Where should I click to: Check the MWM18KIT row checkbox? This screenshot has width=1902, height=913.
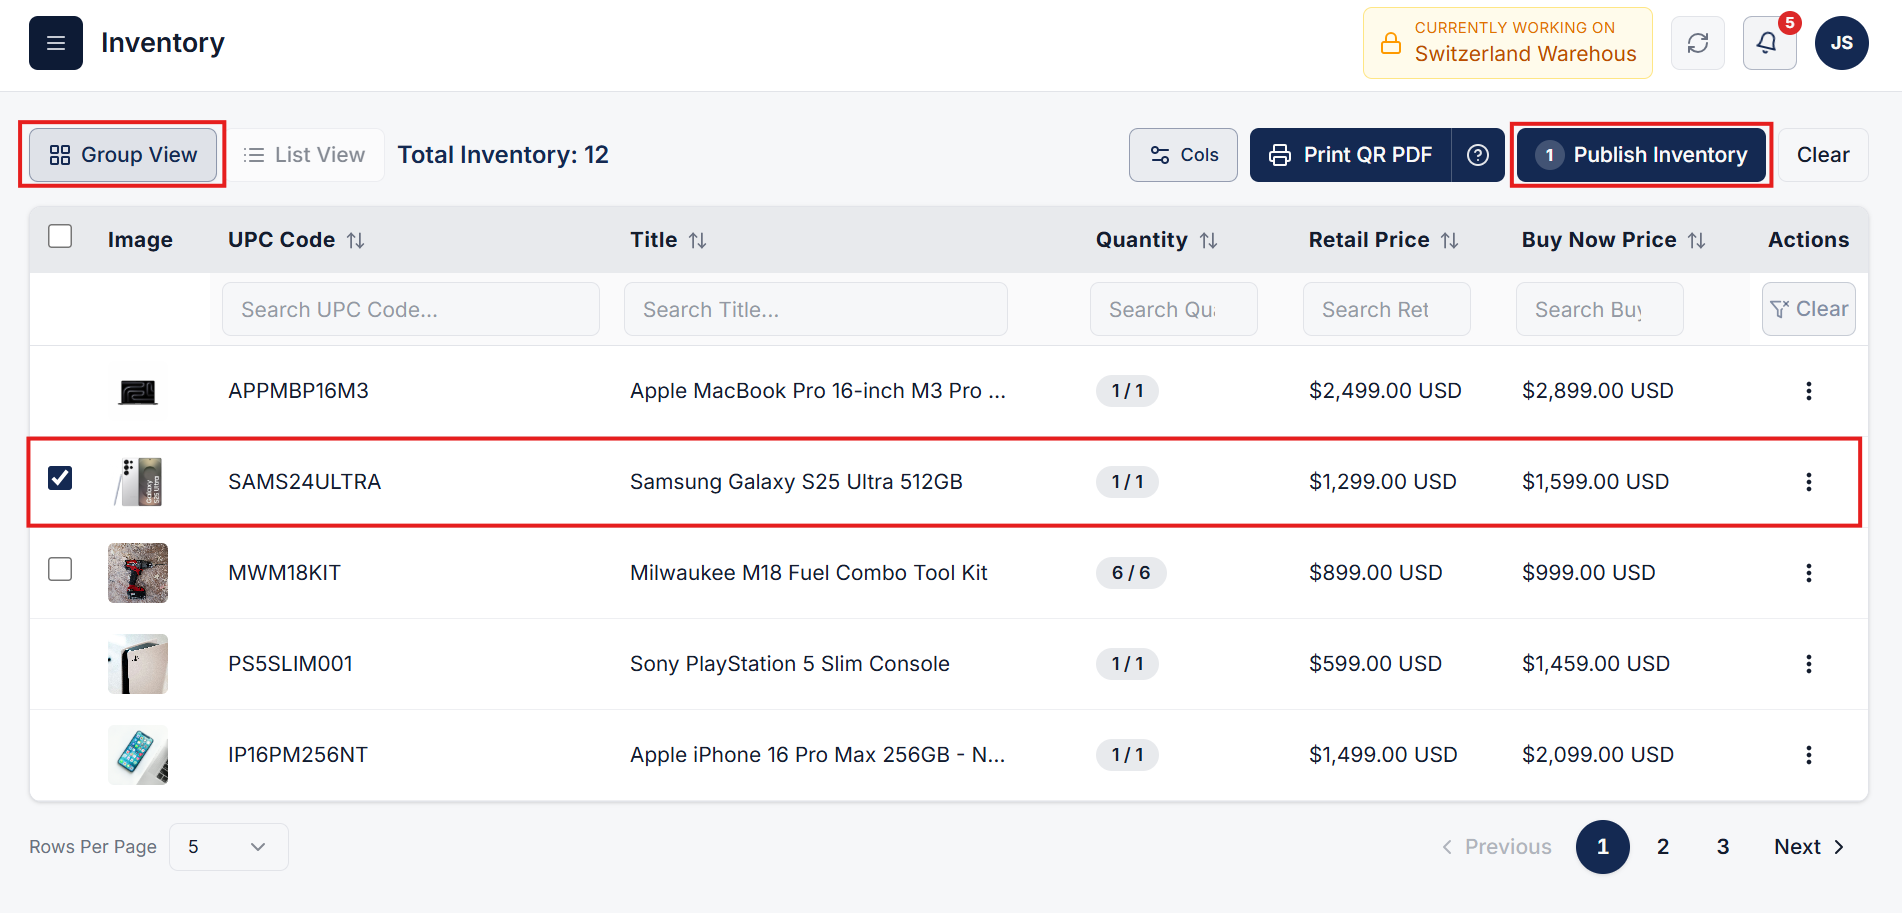click(x=60, y=569)
